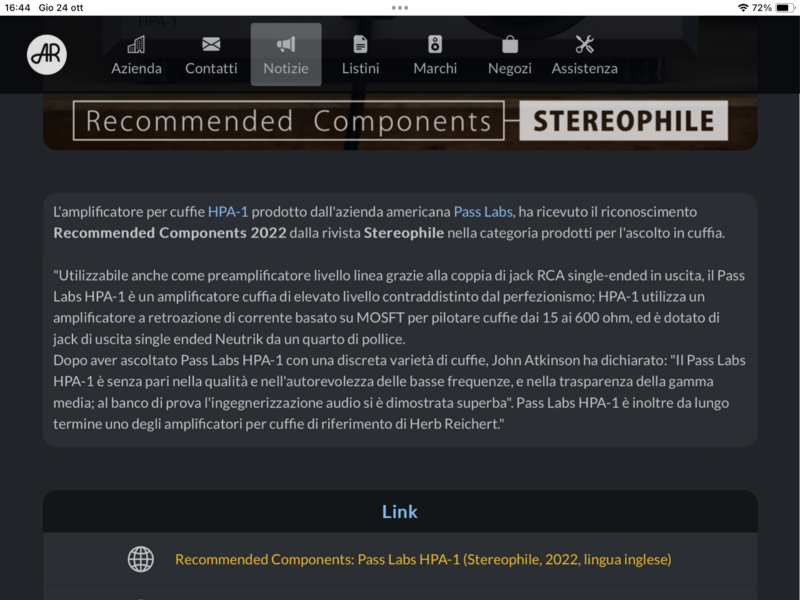
Task: Tap the Gio 24 ott date
Action: [x=59, y=7]
